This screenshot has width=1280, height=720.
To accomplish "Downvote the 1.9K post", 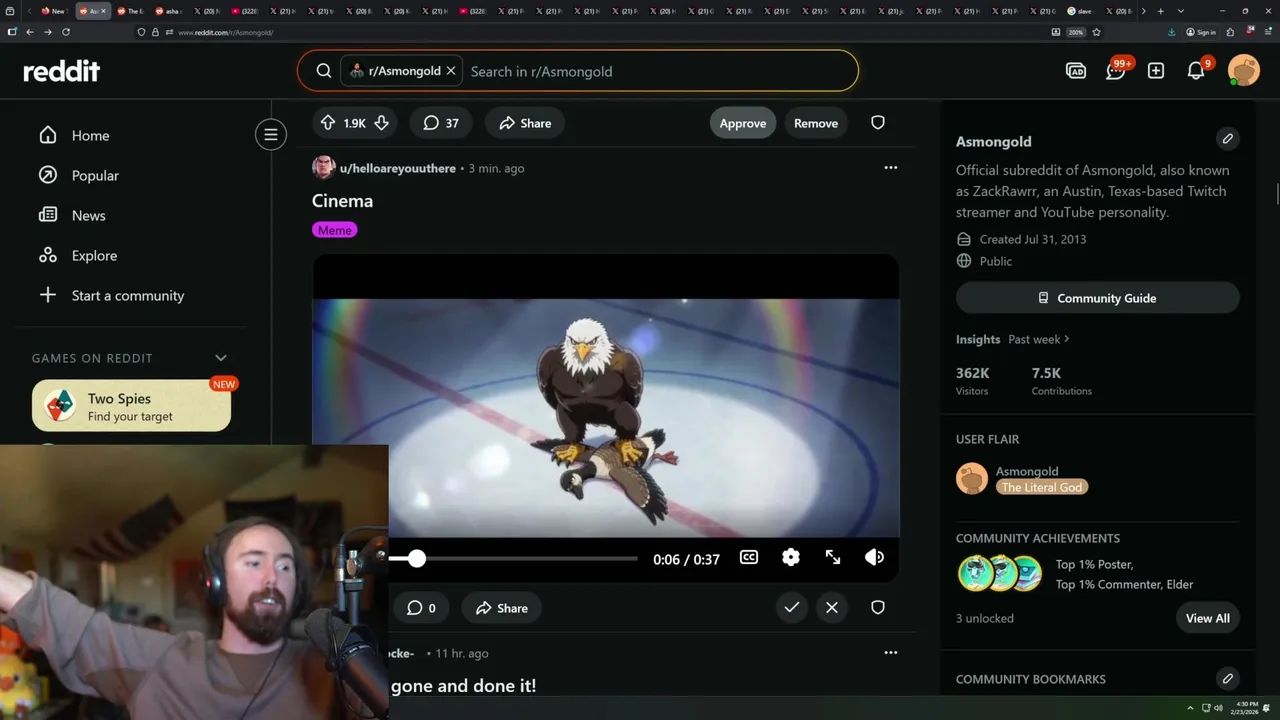I will 381,123.
